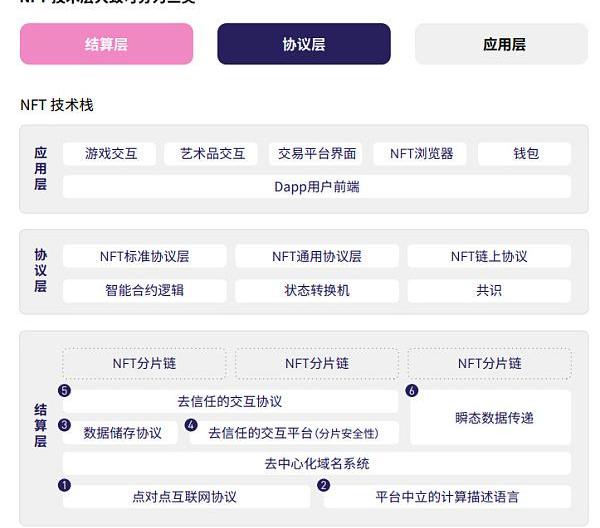Select the gray 应用层 tab
The width and height of the screenshot is (600, 528).
point(503,44)
